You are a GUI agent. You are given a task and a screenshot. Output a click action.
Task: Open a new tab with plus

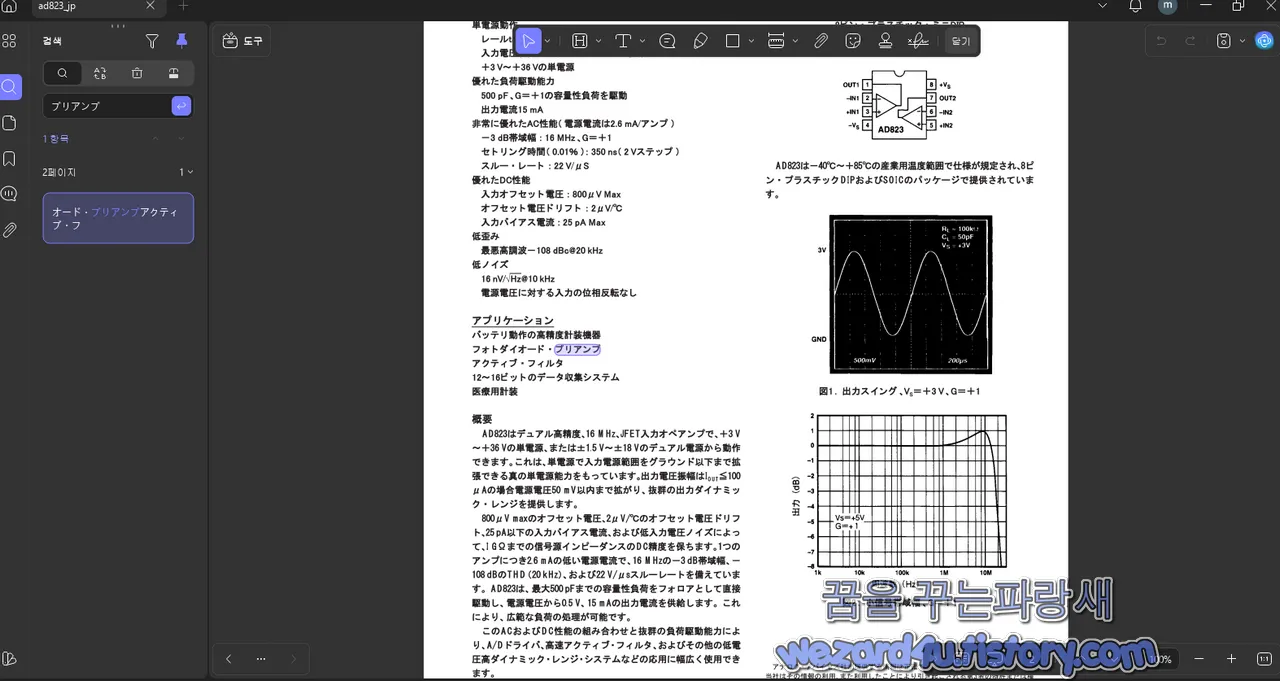click(x=183, y=6)
